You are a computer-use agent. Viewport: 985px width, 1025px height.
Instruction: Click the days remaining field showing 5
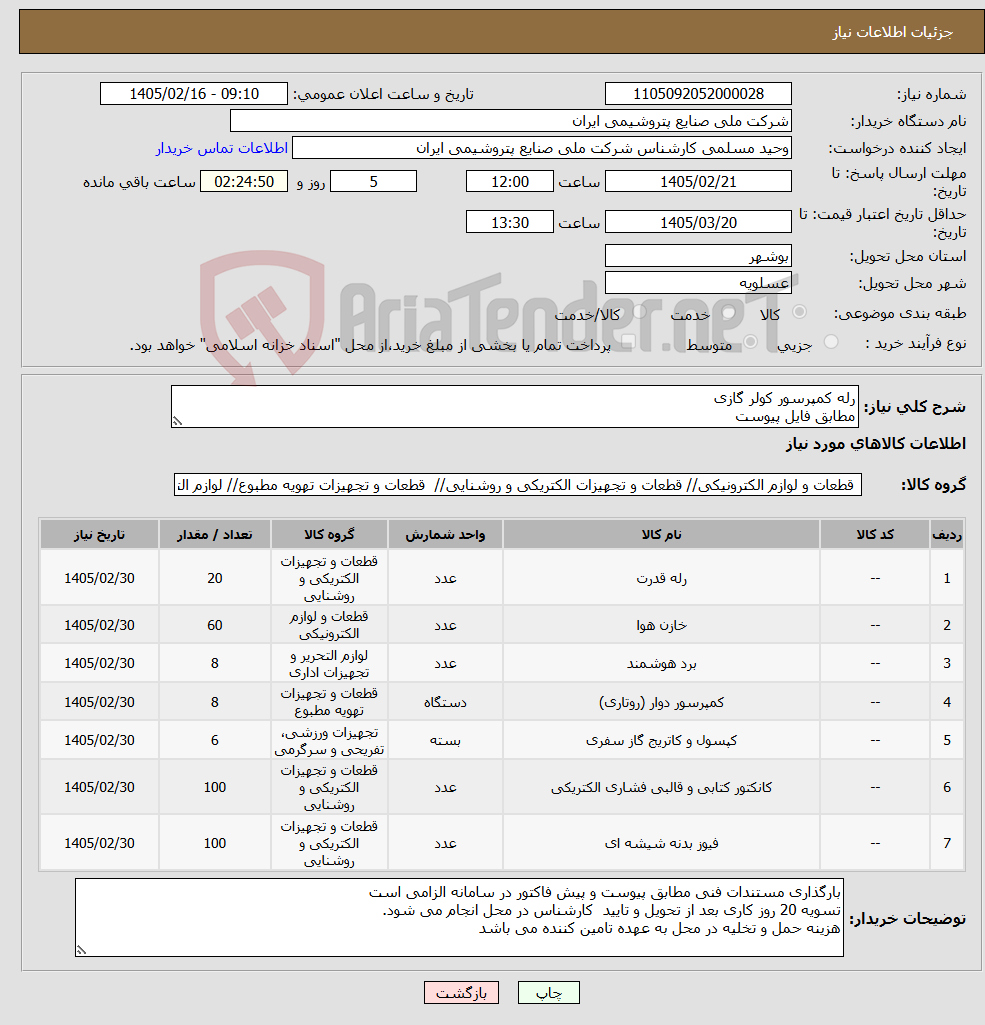373,181
